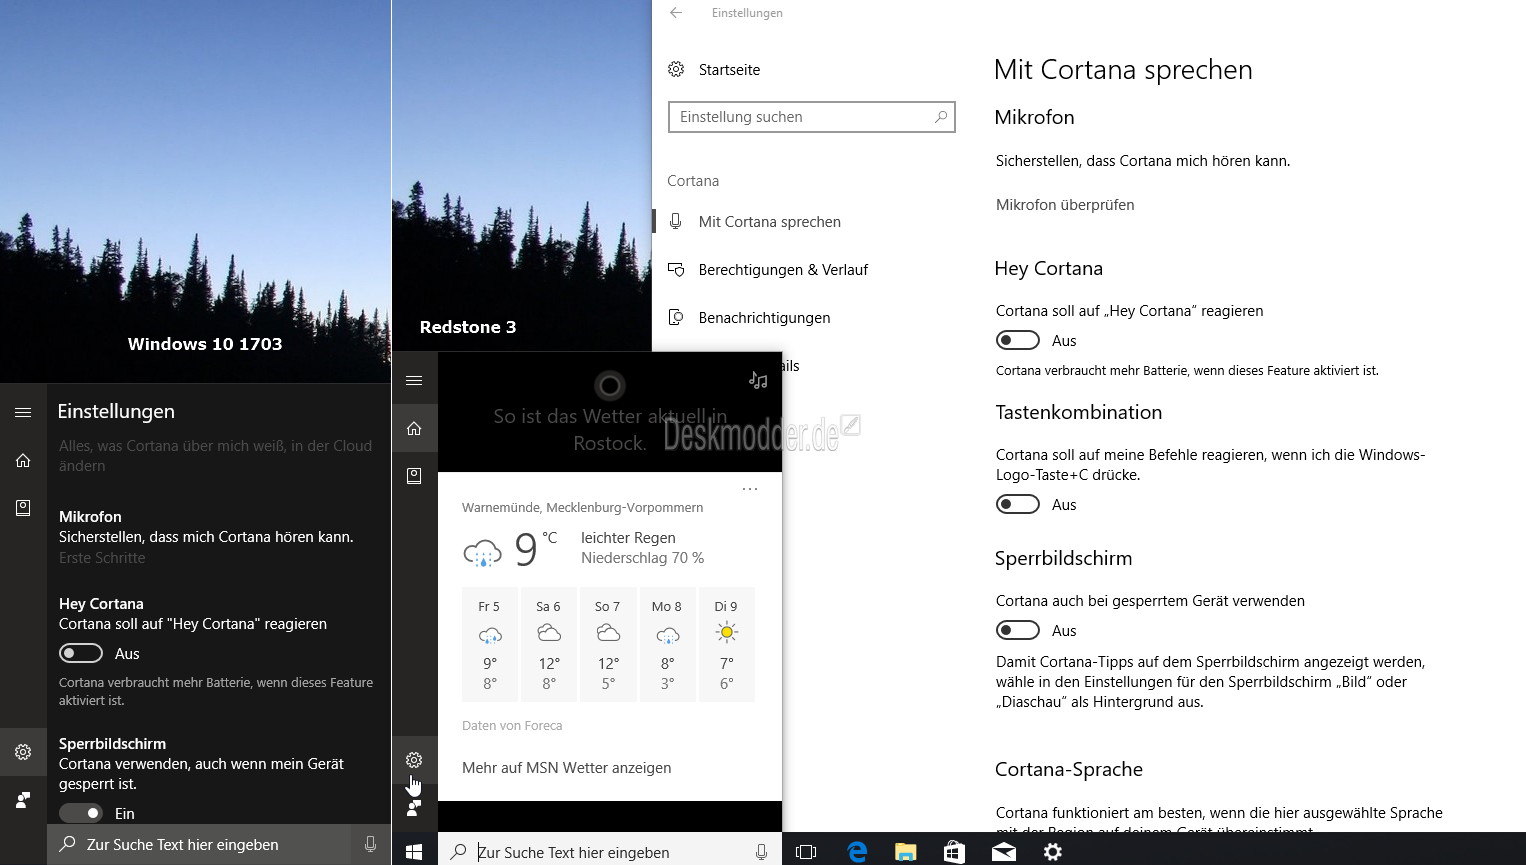Screen dimensions: 1526x865
Task: Click feedback icon in Redstone 3 Cortana sidebar
Action: point(414,808)
